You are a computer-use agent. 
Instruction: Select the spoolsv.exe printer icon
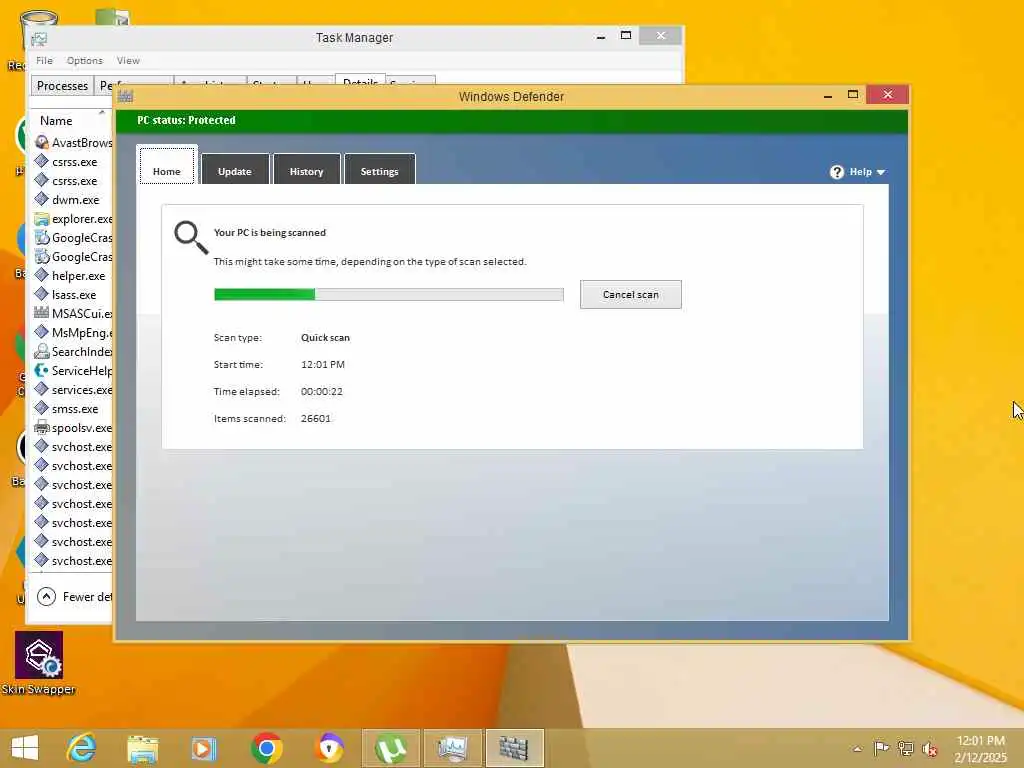tap(42, 428)
